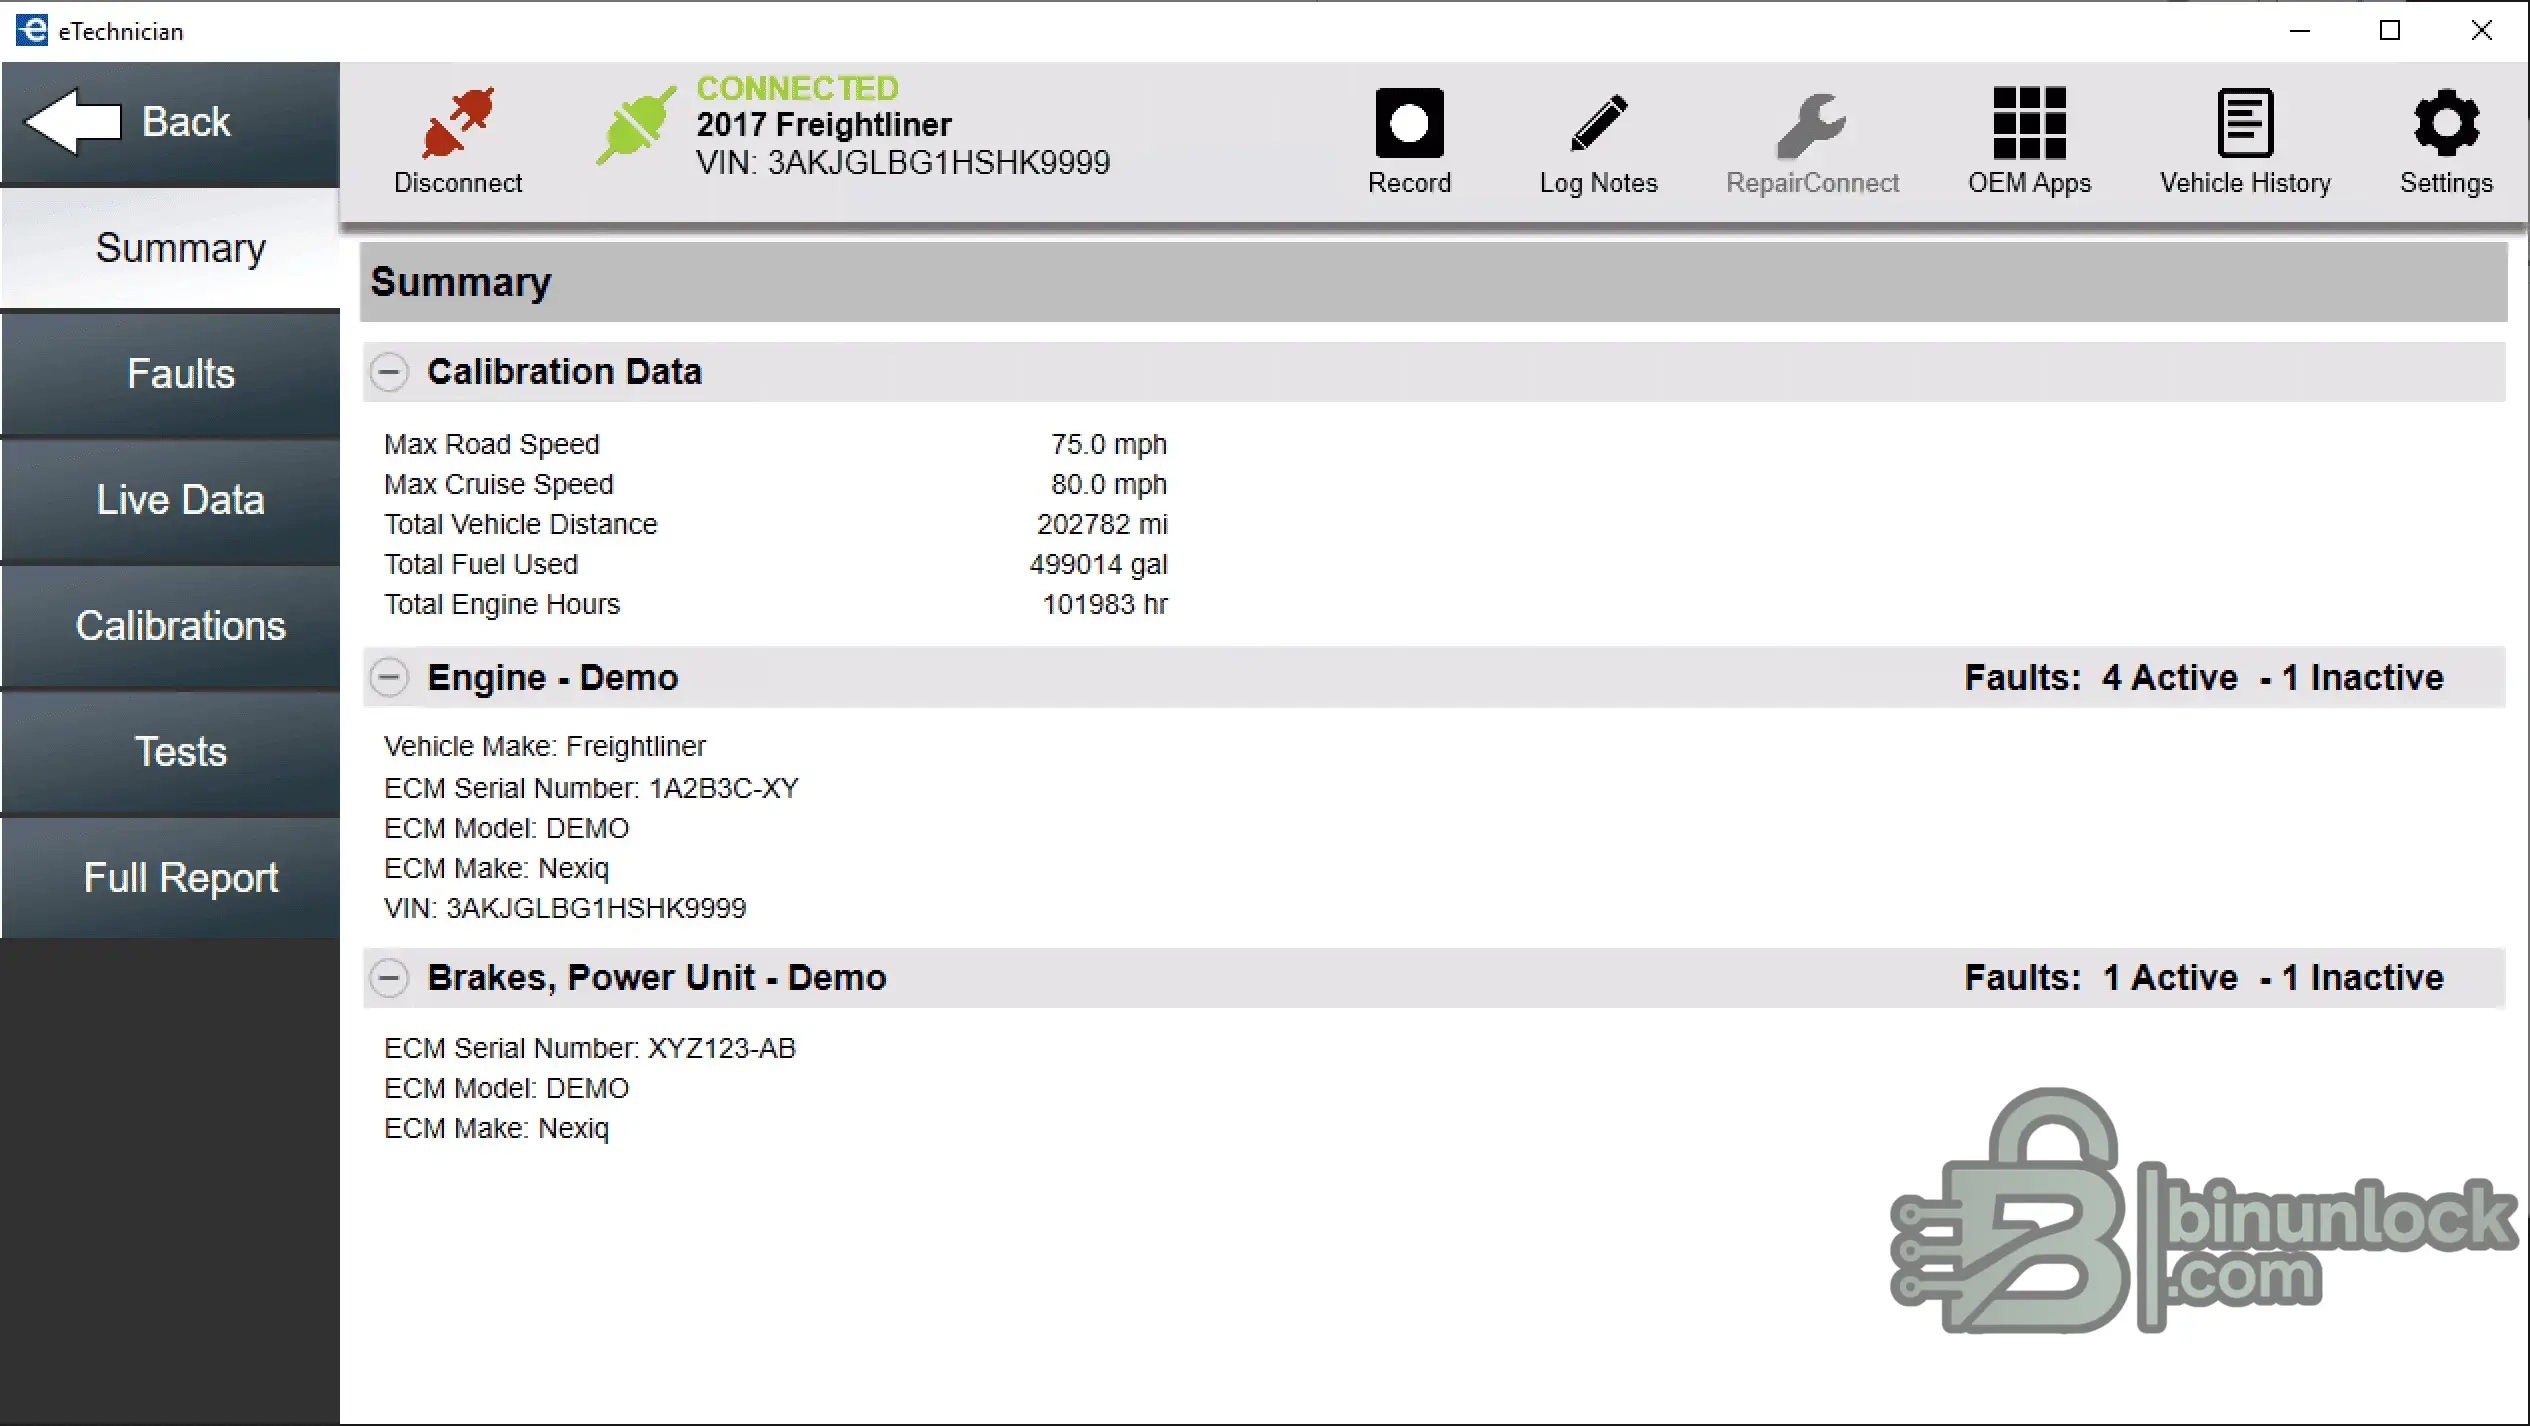Open the Full Report tab
The height and width of the screenshot is (1426, 2530).
coord(170,878)
